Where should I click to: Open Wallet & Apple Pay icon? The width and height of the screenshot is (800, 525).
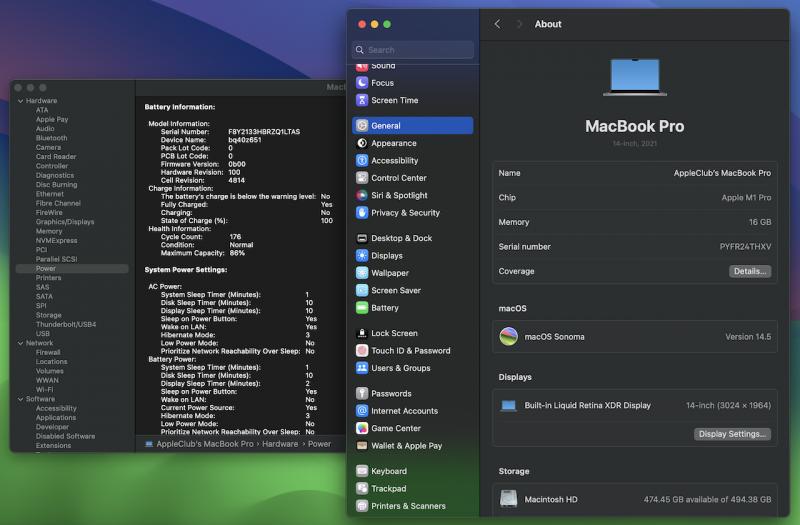(362, 446)
